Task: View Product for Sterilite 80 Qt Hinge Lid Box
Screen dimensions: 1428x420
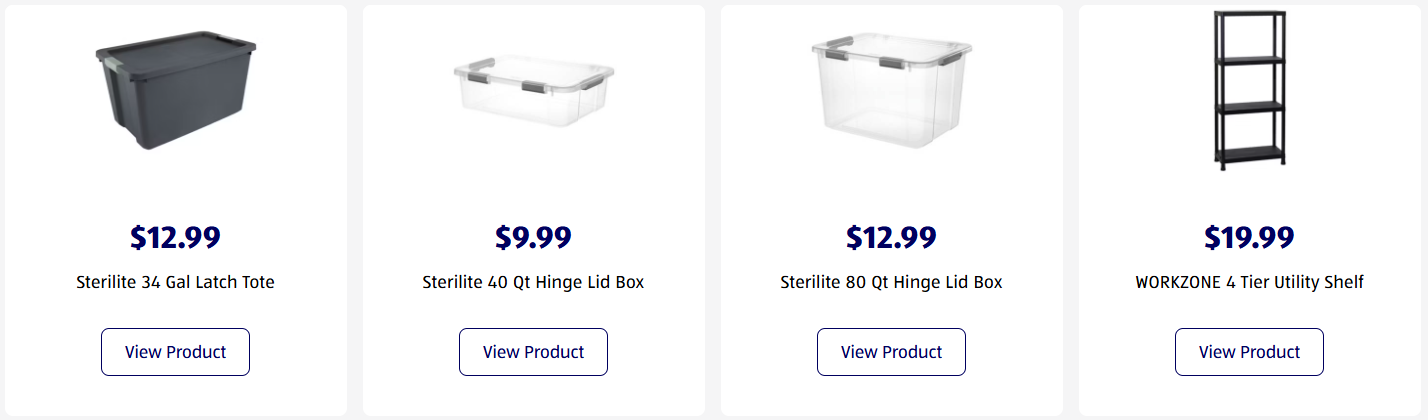Action: (x=891, y=352)
